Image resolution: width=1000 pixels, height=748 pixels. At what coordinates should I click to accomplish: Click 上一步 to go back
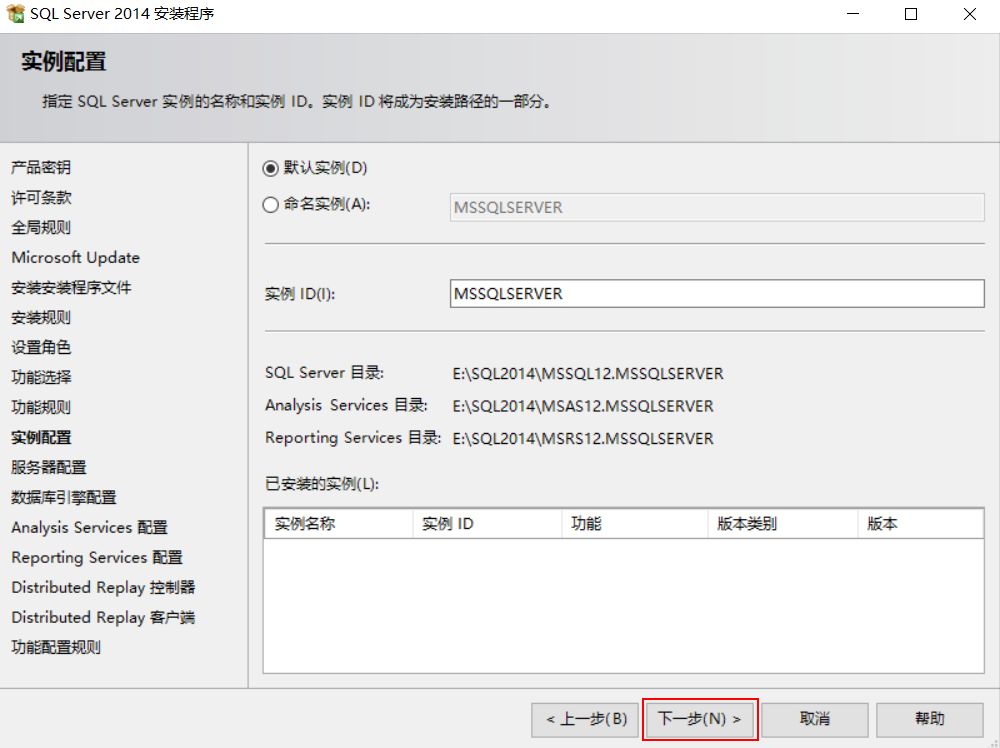[x=585, y=719]
